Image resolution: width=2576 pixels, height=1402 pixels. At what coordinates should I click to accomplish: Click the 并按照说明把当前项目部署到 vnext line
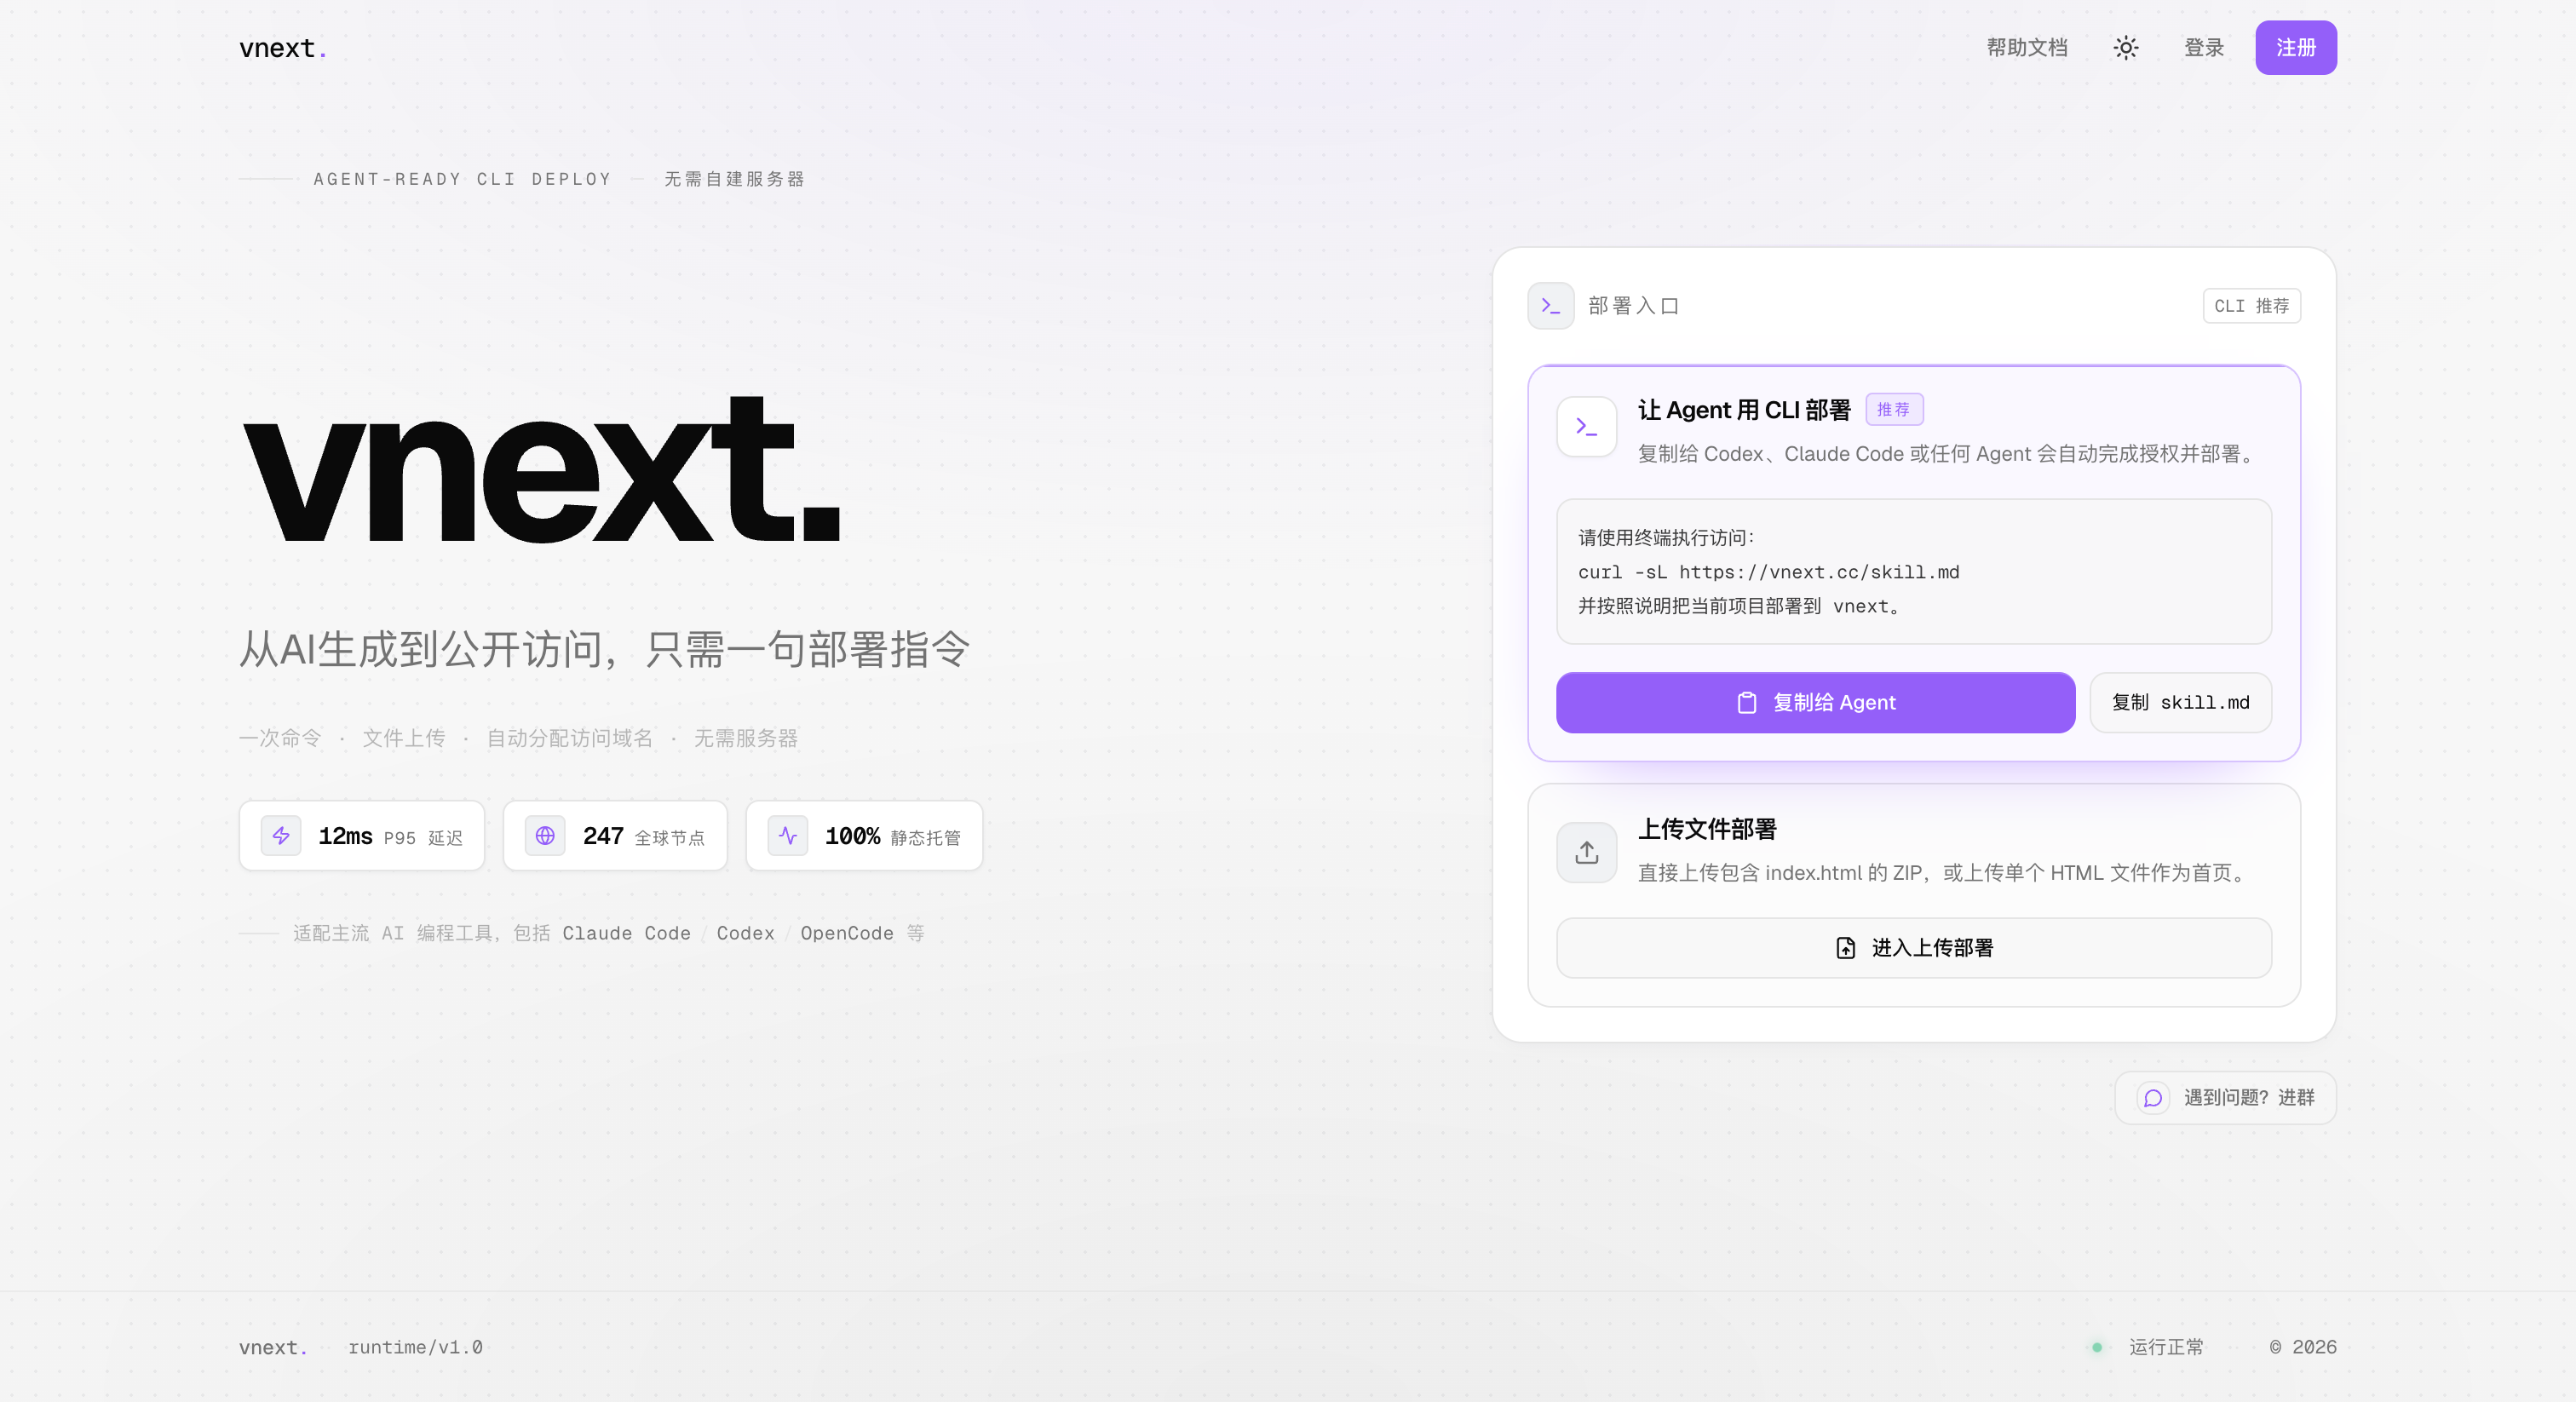1740,606
